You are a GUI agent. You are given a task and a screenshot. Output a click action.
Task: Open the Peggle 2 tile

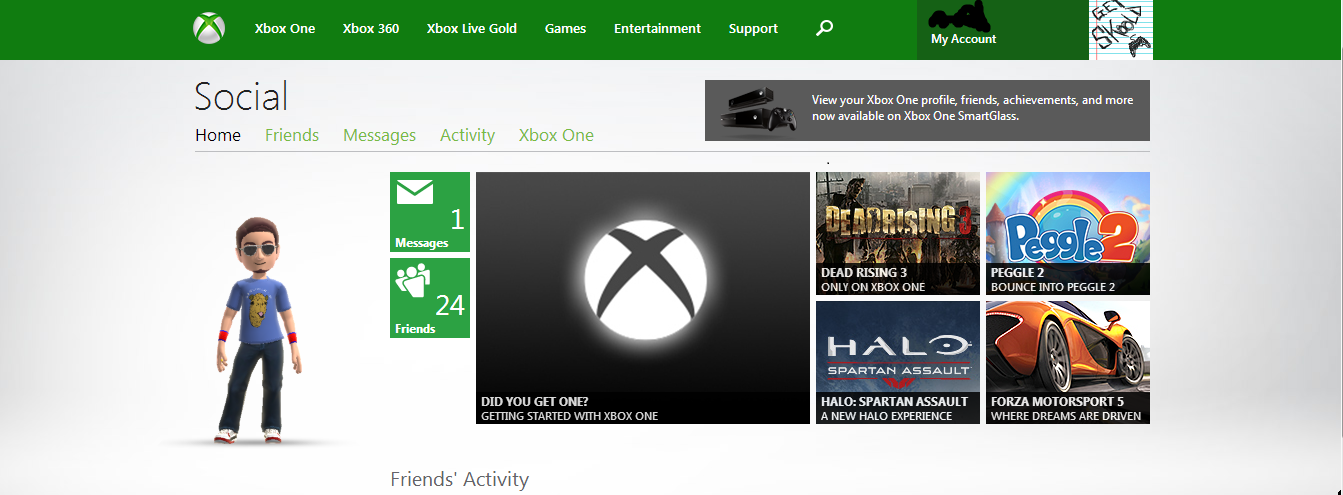(1068, 233)
